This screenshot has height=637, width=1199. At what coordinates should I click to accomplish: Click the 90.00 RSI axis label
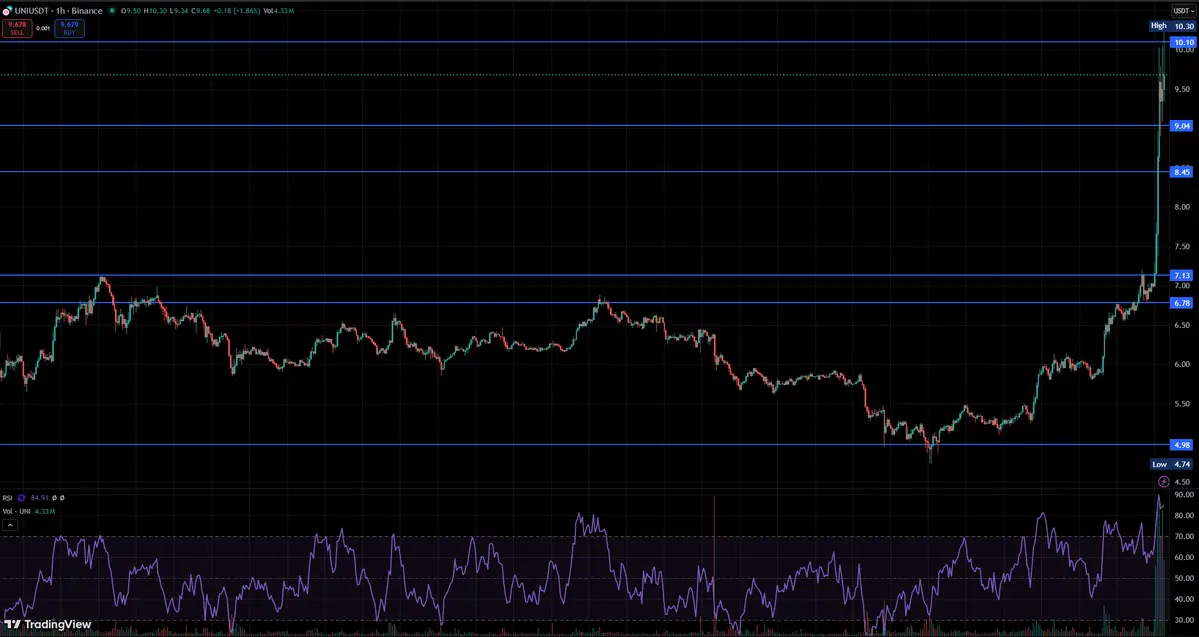point(1184,495)
